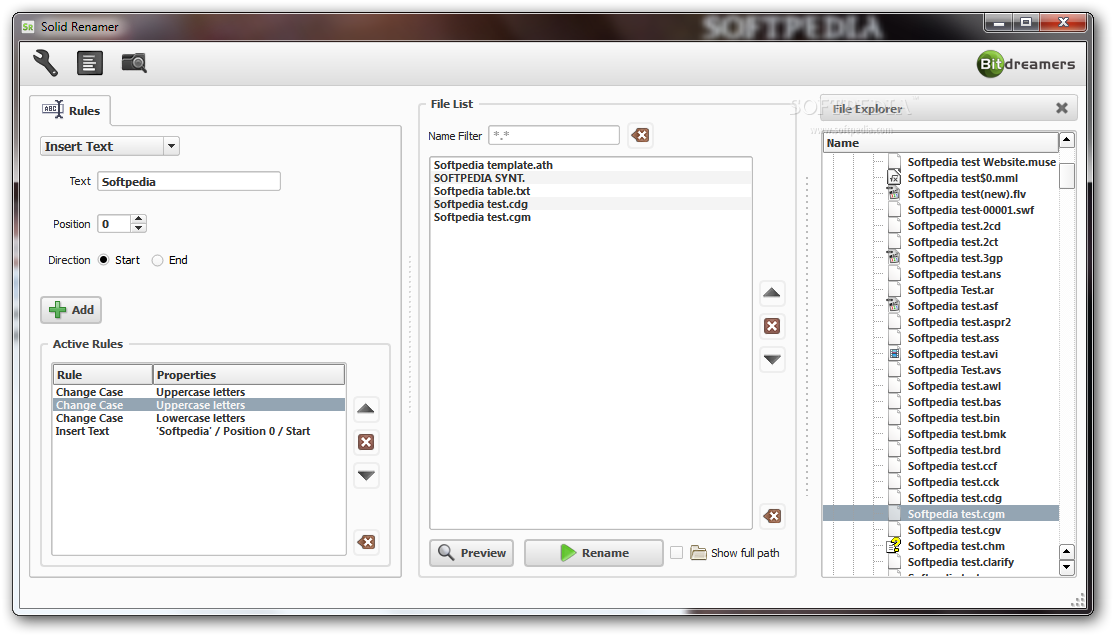Viewport: 1114px width, 636px height.
Task: Click icon of Softpedia test.avi file
Action: [x=894, y=354]
